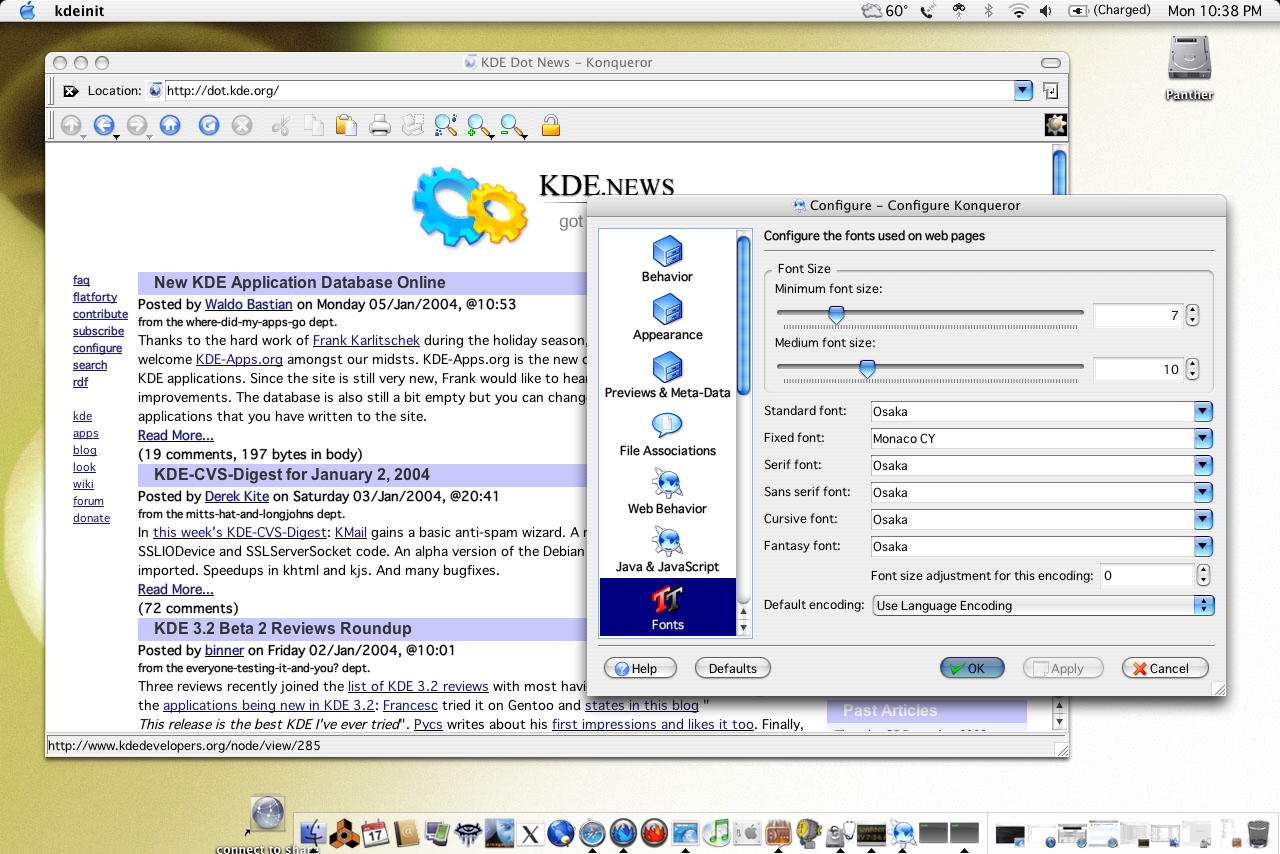Click the OK button

point(972,668)
